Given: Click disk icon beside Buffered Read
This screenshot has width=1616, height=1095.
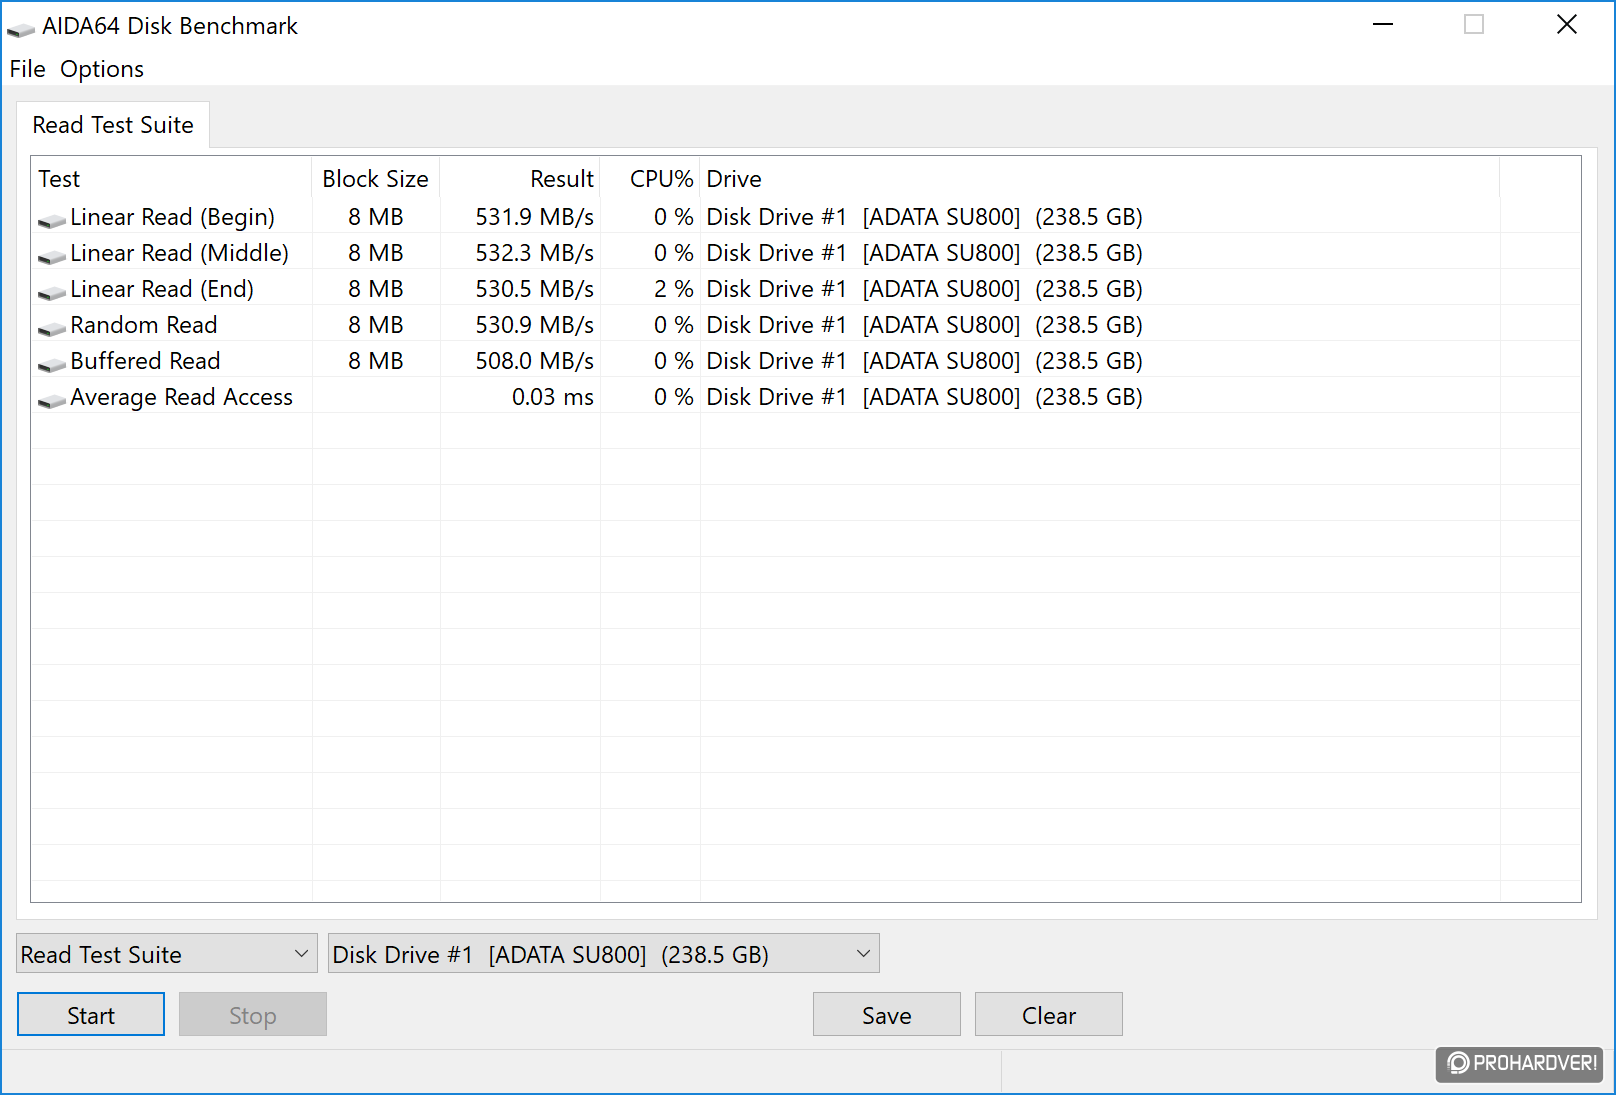Looking at the screenshot, I should 52,364.
